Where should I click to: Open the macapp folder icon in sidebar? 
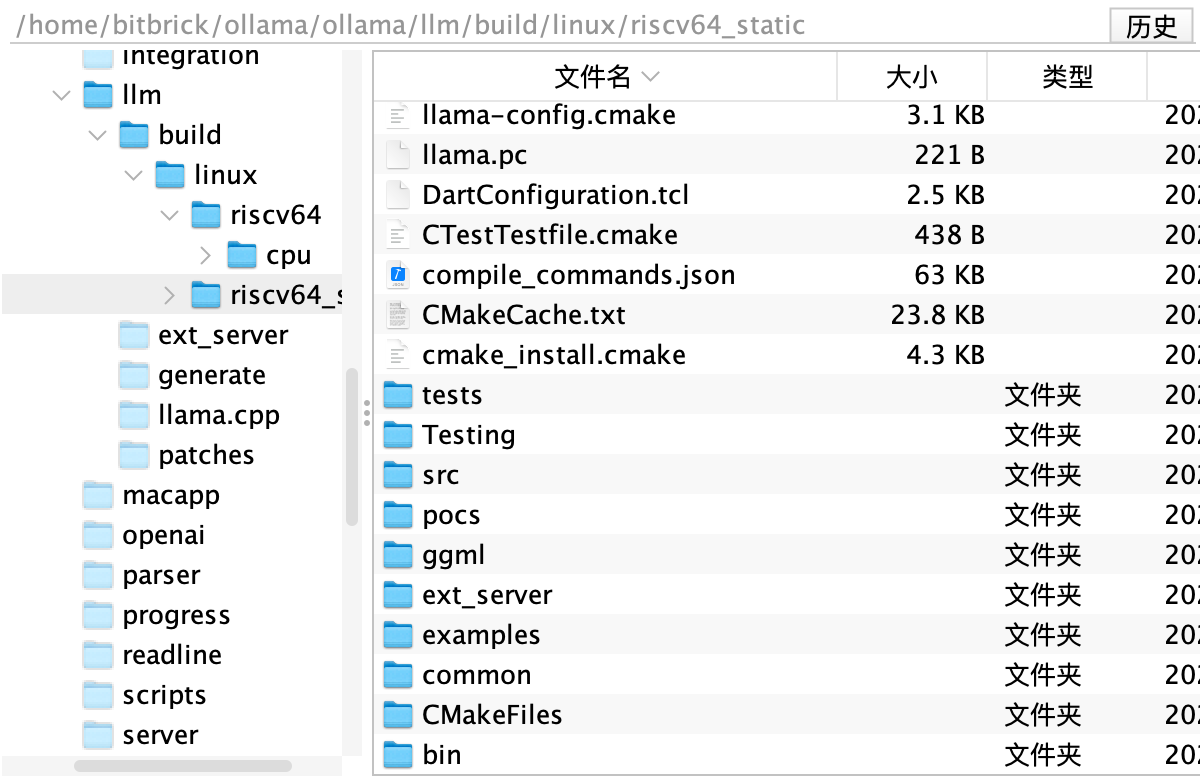pyautogui.click(x=98, y=495)
